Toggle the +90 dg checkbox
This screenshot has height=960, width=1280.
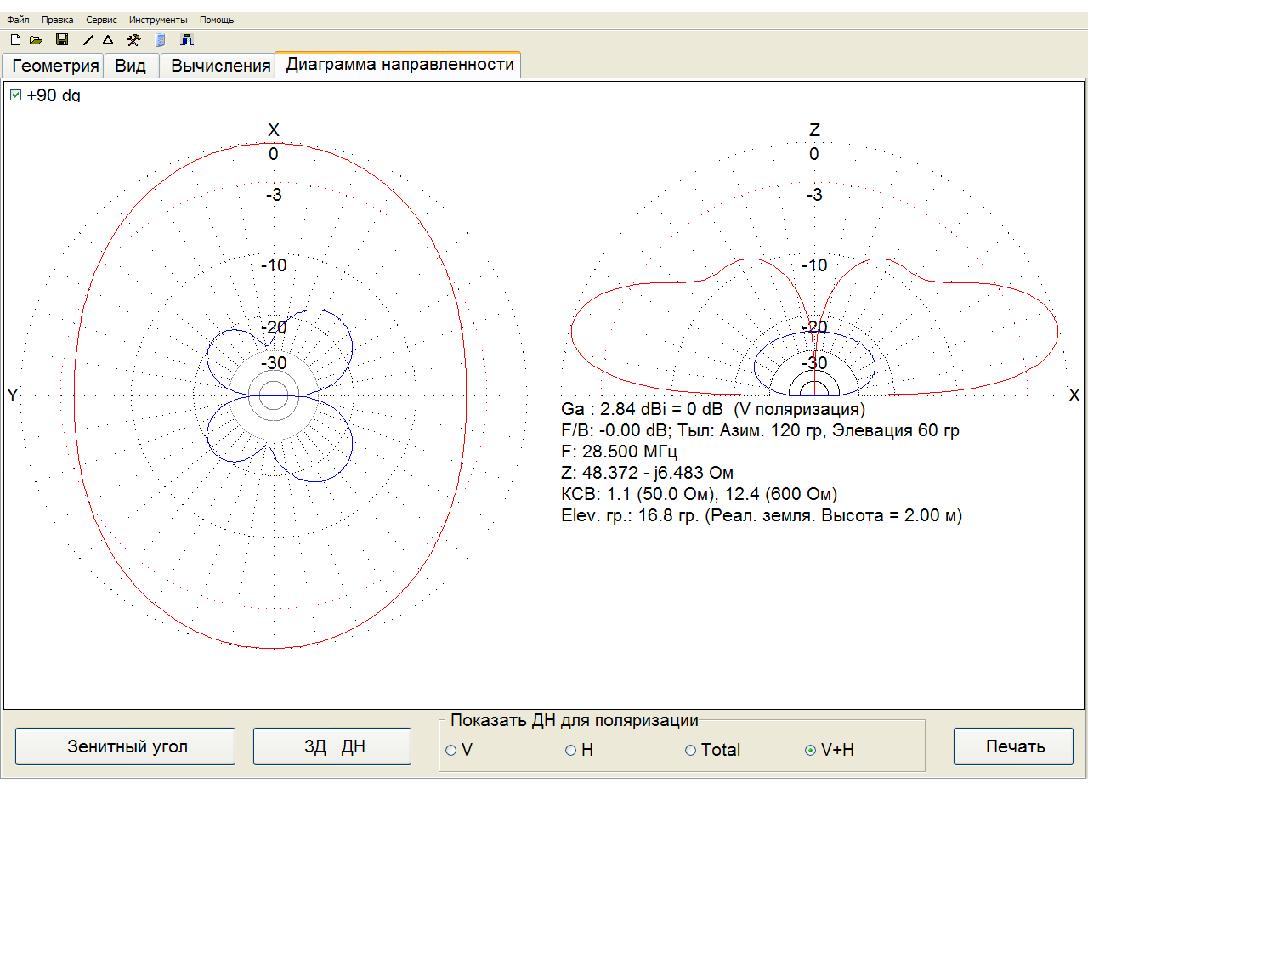pyautogui.click(x=15, y=95)
